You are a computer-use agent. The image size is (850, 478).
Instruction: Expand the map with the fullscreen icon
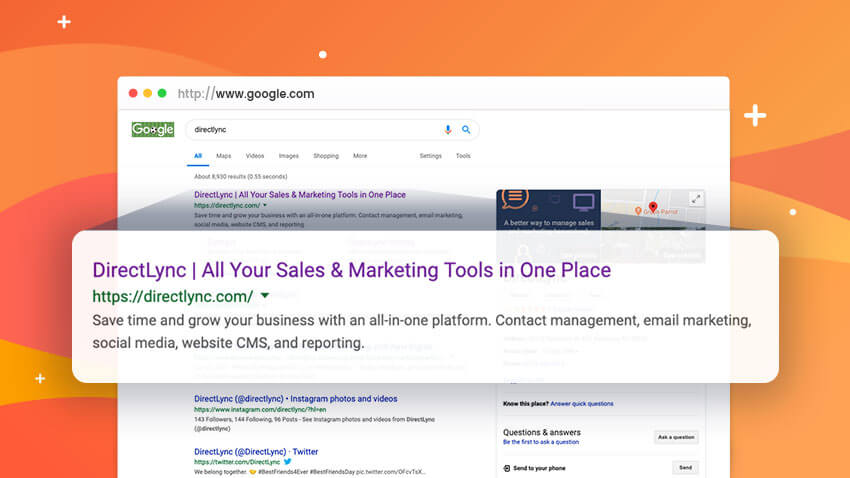coord(696,198)
